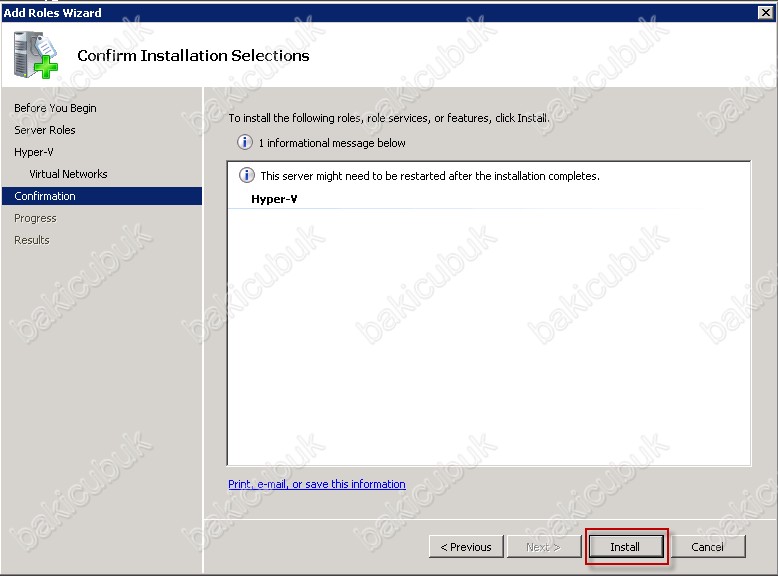Select the Hyper-V step in sidebar

click(34, 152)
